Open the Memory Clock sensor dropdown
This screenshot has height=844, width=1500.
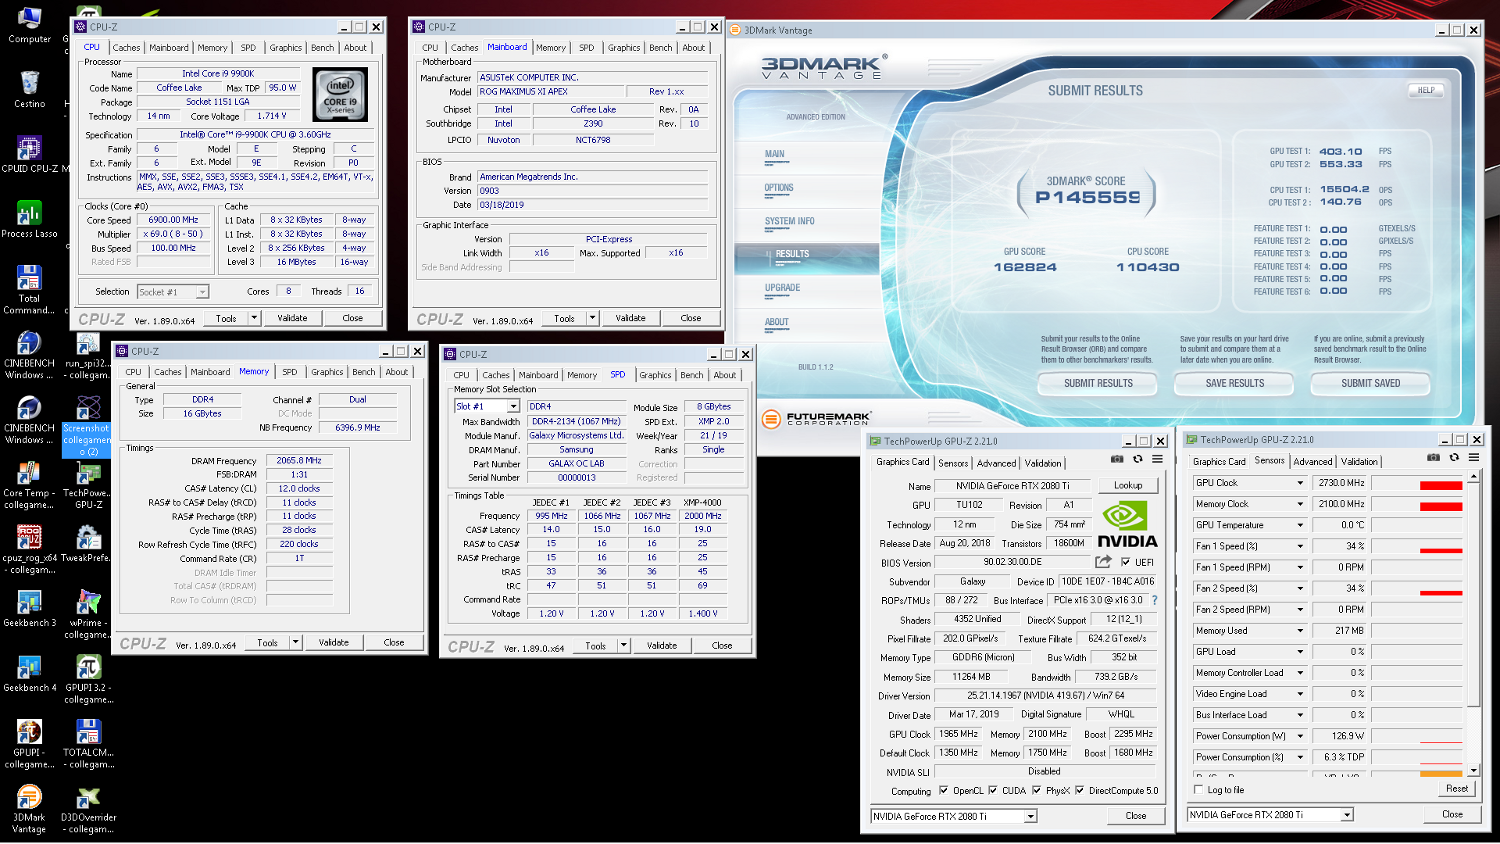[x=1300, y=504]
